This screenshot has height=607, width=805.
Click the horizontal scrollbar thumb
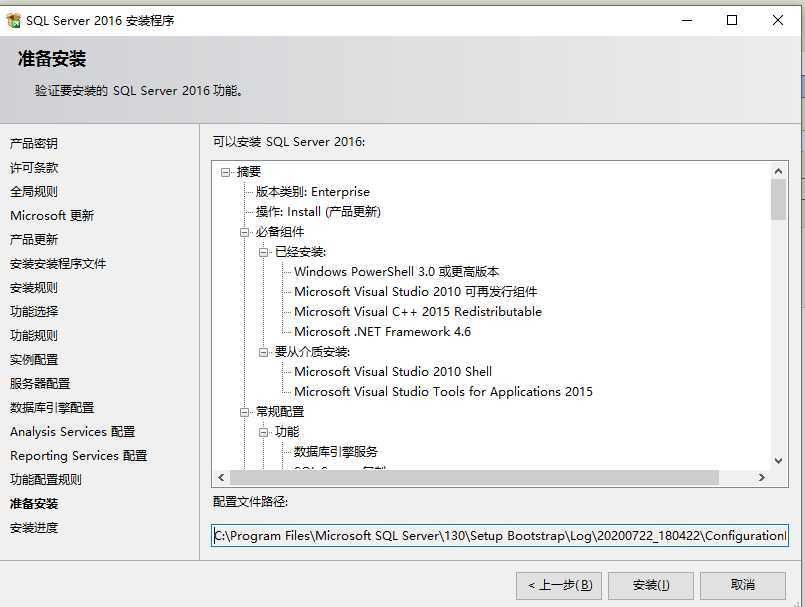click(474, 478)
